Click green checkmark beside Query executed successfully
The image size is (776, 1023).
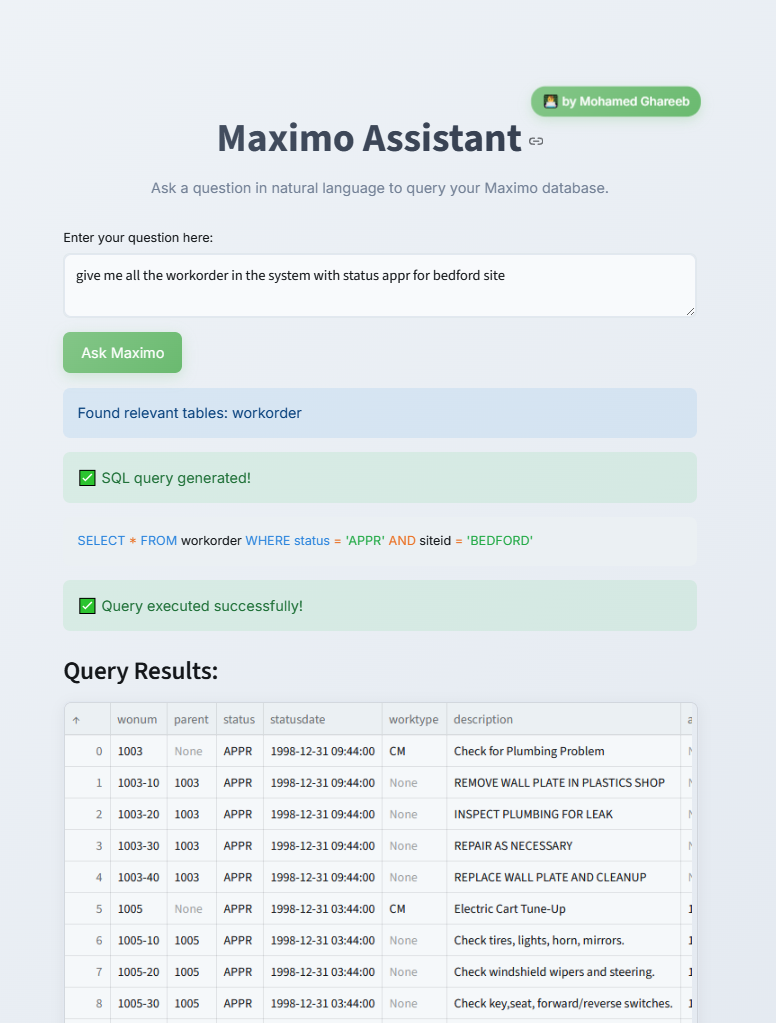87,606
